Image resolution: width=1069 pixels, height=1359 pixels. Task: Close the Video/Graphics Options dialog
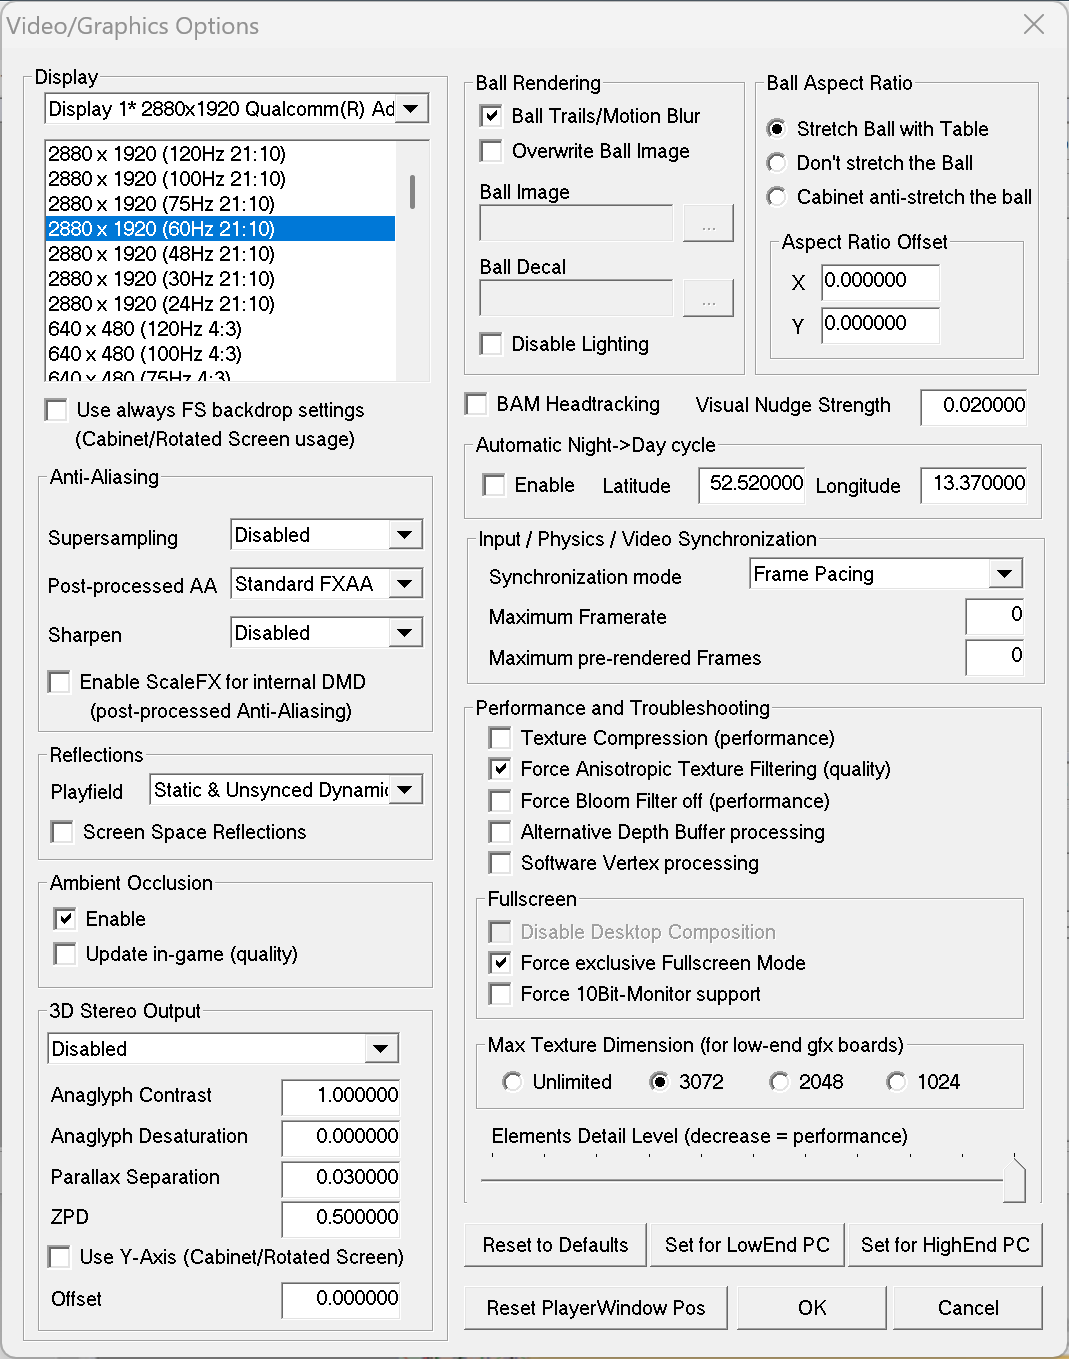click(x=1034, y=24)
